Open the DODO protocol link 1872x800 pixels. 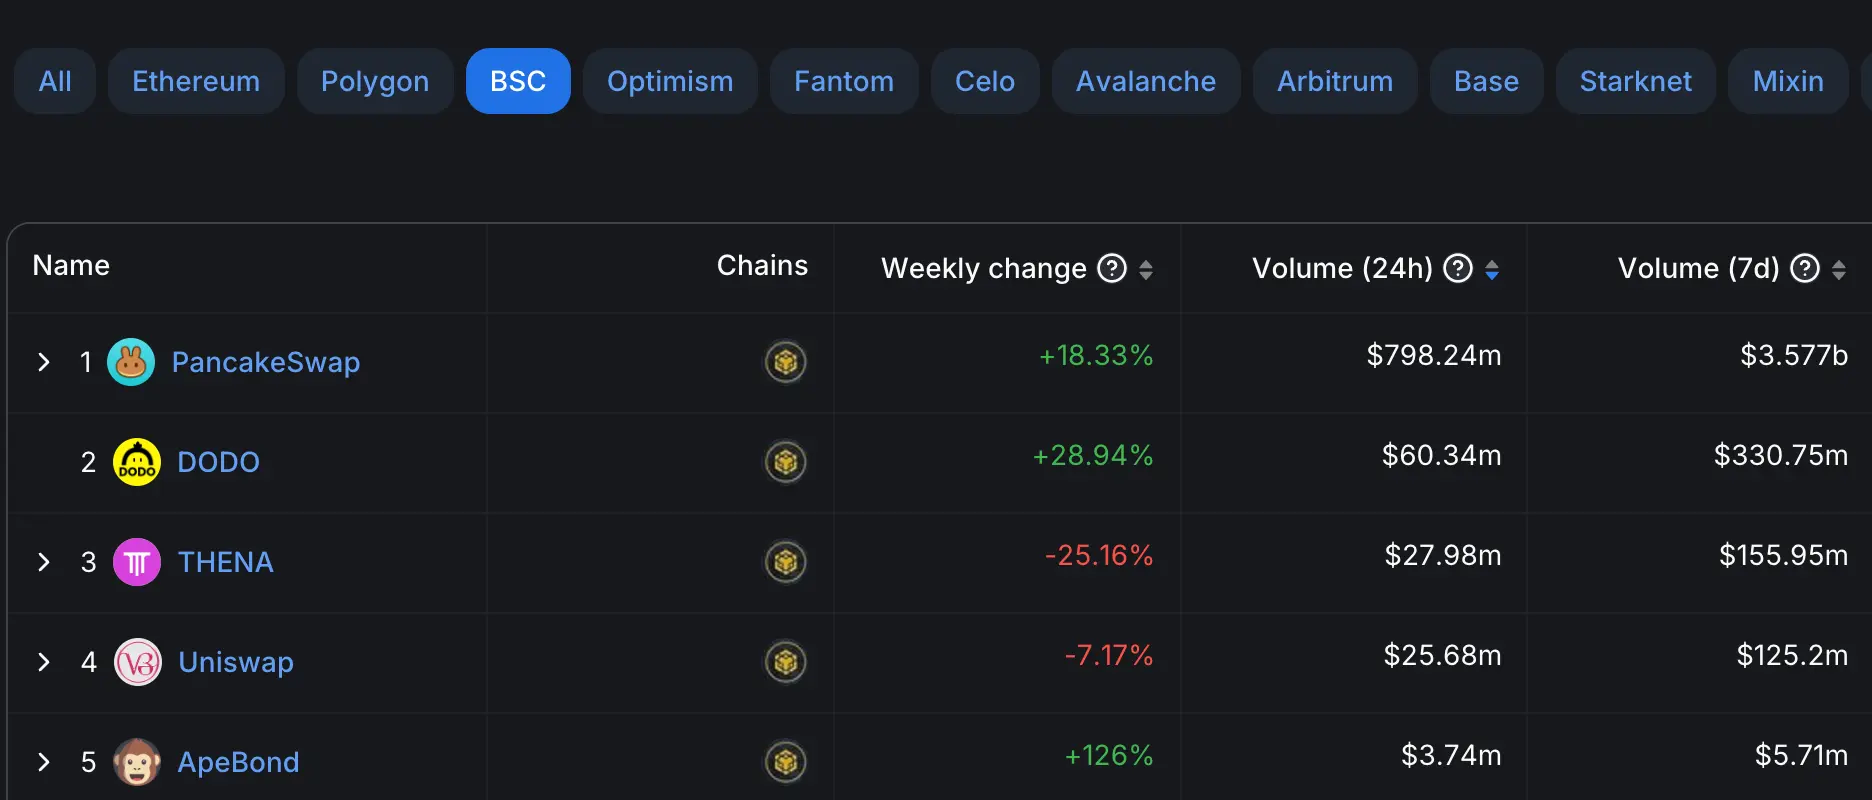pos(218,462)
